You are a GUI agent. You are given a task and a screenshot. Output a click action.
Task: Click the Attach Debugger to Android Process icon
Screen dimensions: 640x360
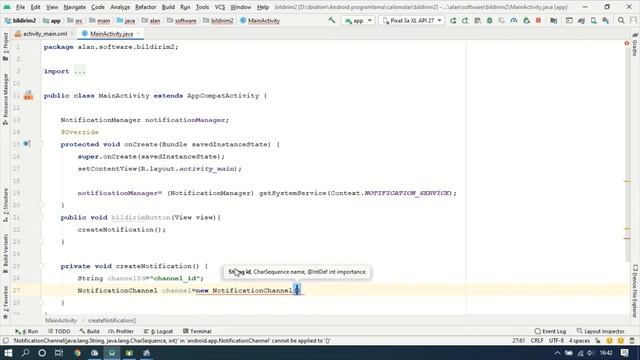(527, 20)
